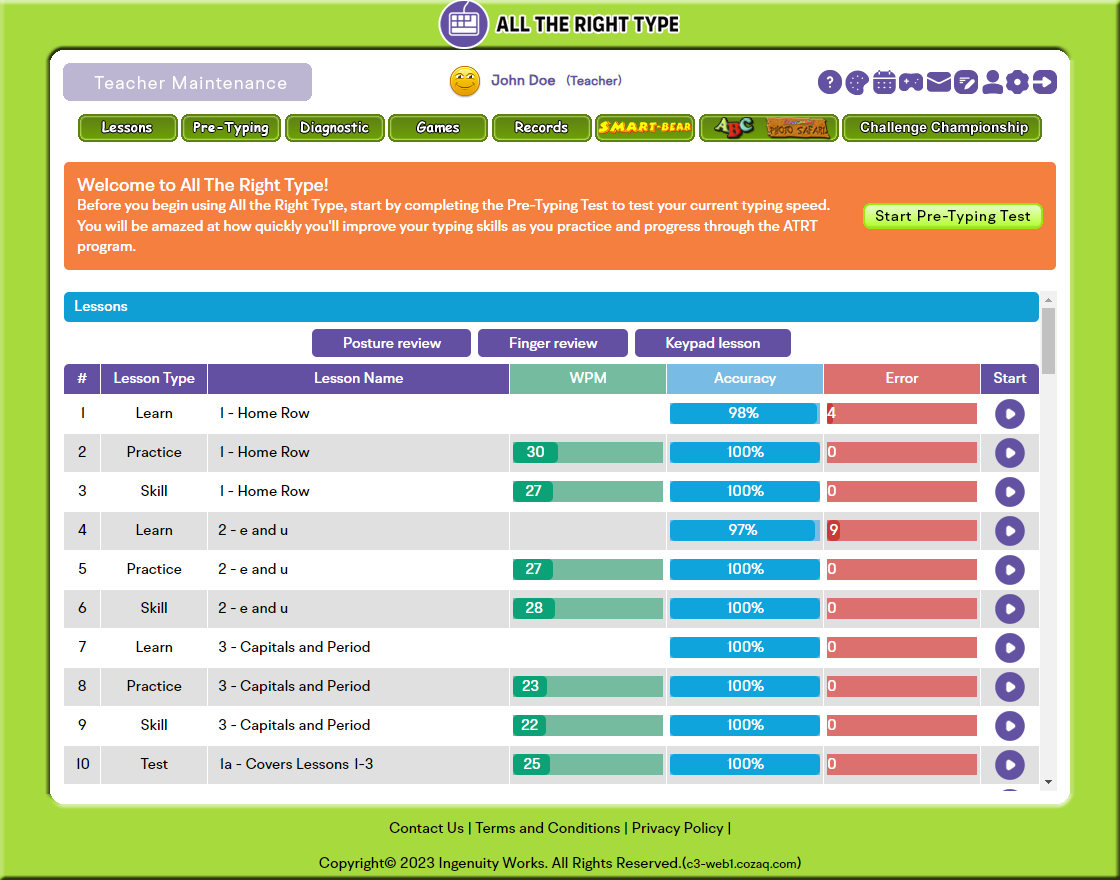
Task: Open the Posture review button
Action: click(x=391, y=343)
